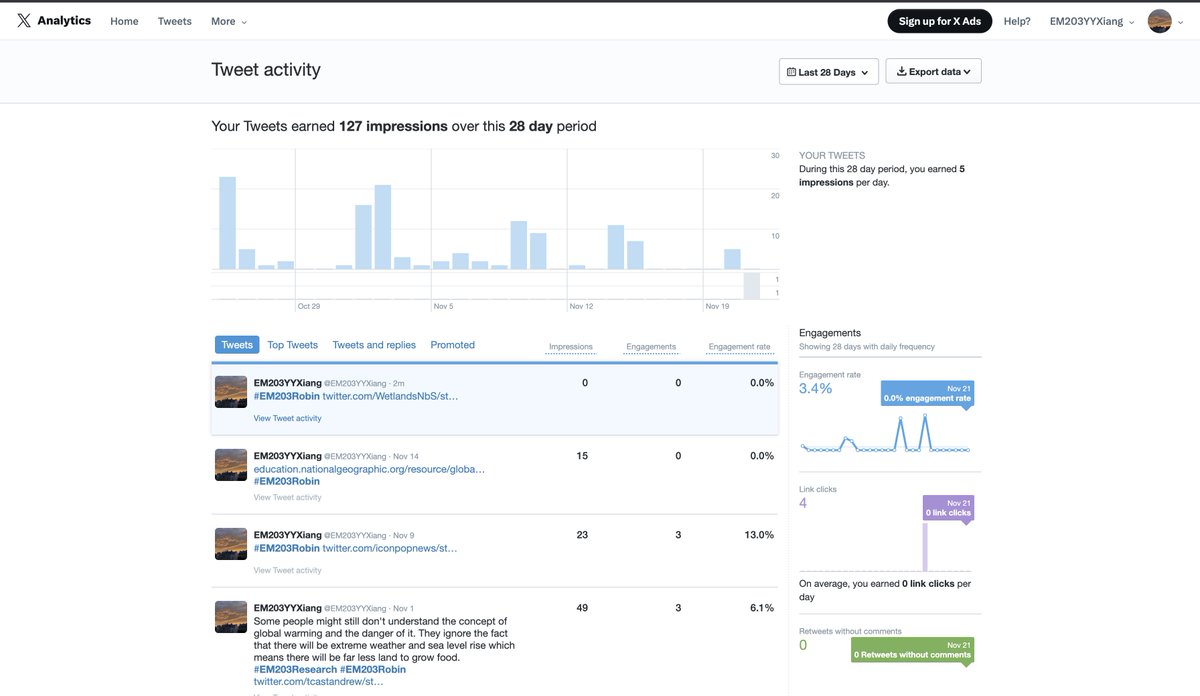Open the Export data dropdown

click(934, 72)
